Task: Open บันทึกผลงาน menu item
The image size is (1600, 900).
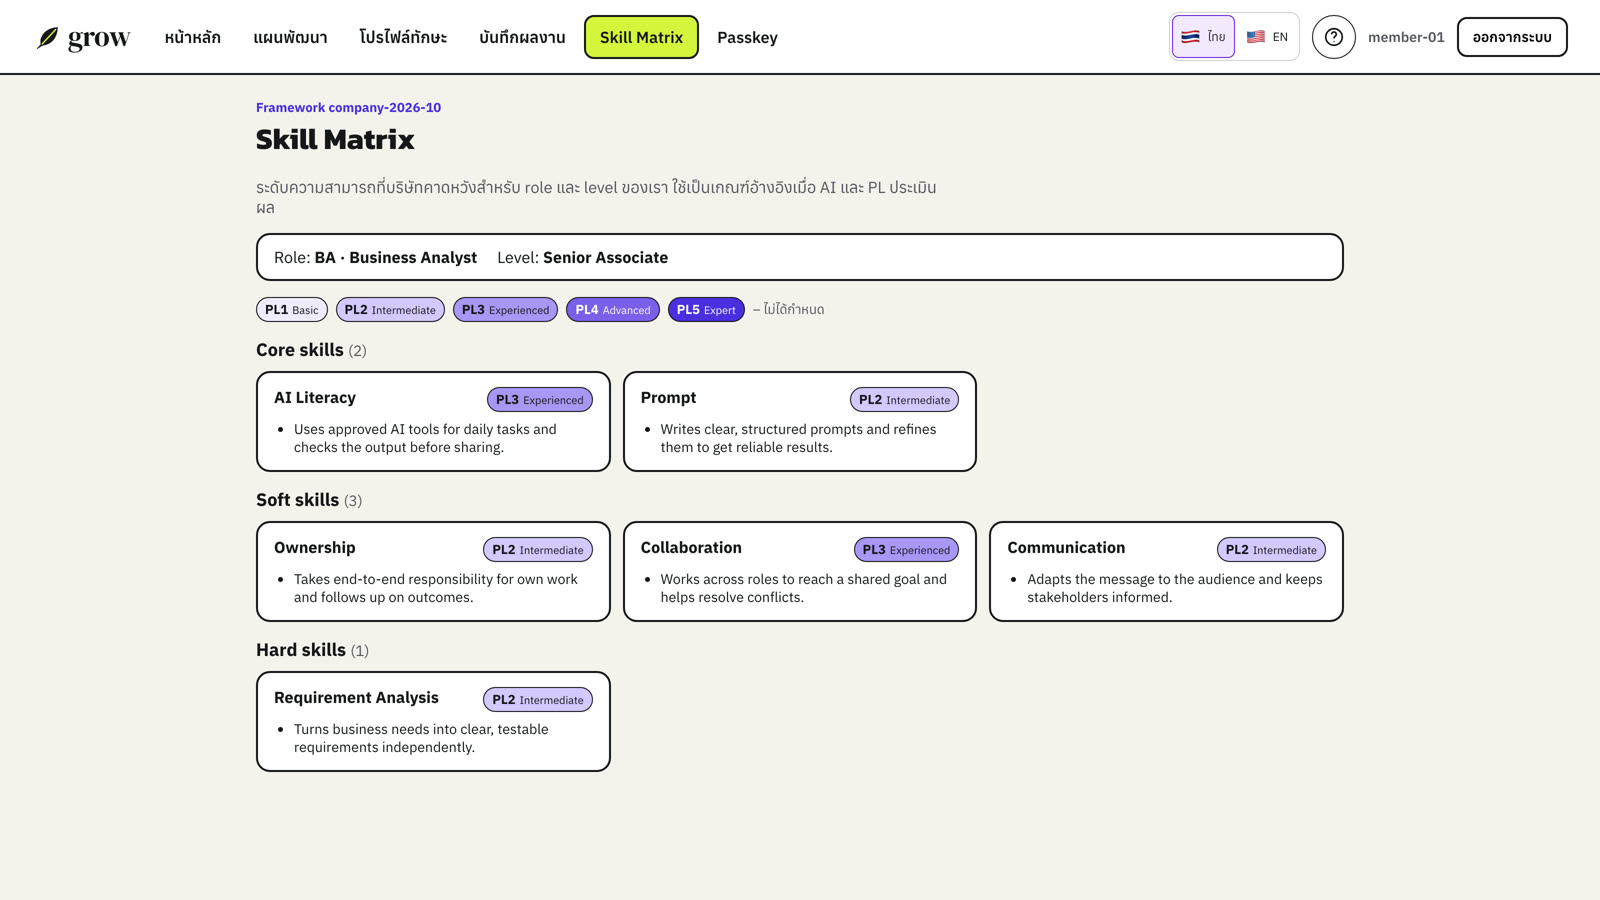Action: [x=522, y=38]
